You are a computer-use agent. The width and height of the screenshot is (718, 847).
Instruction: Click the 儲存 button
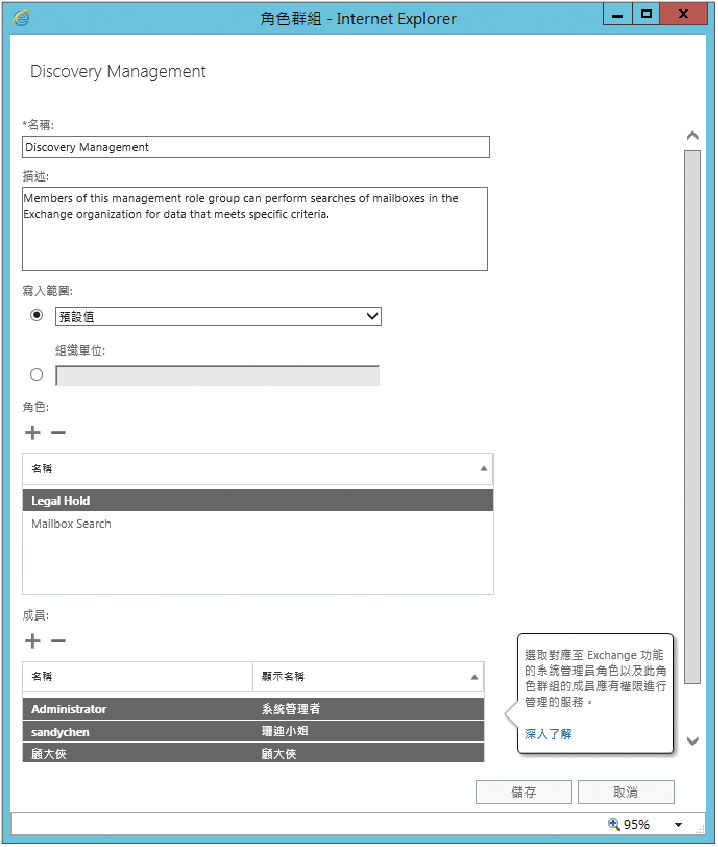pyautogui.click(x=524, y=792)
